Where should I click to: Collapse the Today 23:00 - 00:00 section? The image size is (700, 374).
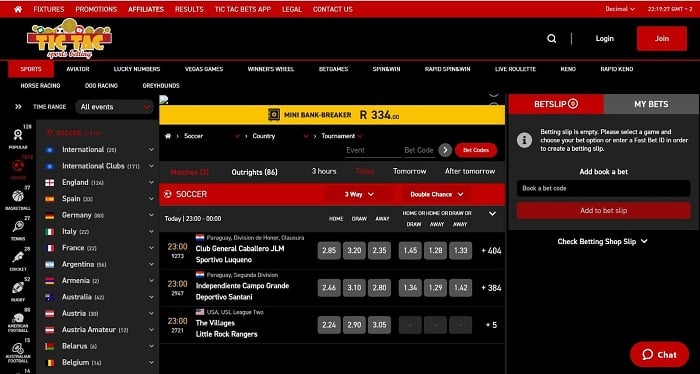click(492, 214)
